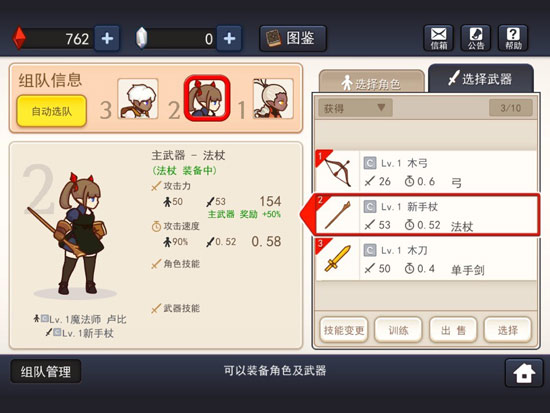This screenshot has height=413, width=550.
Task: Click the 训练 training button
Action: (x=398, y=330)
